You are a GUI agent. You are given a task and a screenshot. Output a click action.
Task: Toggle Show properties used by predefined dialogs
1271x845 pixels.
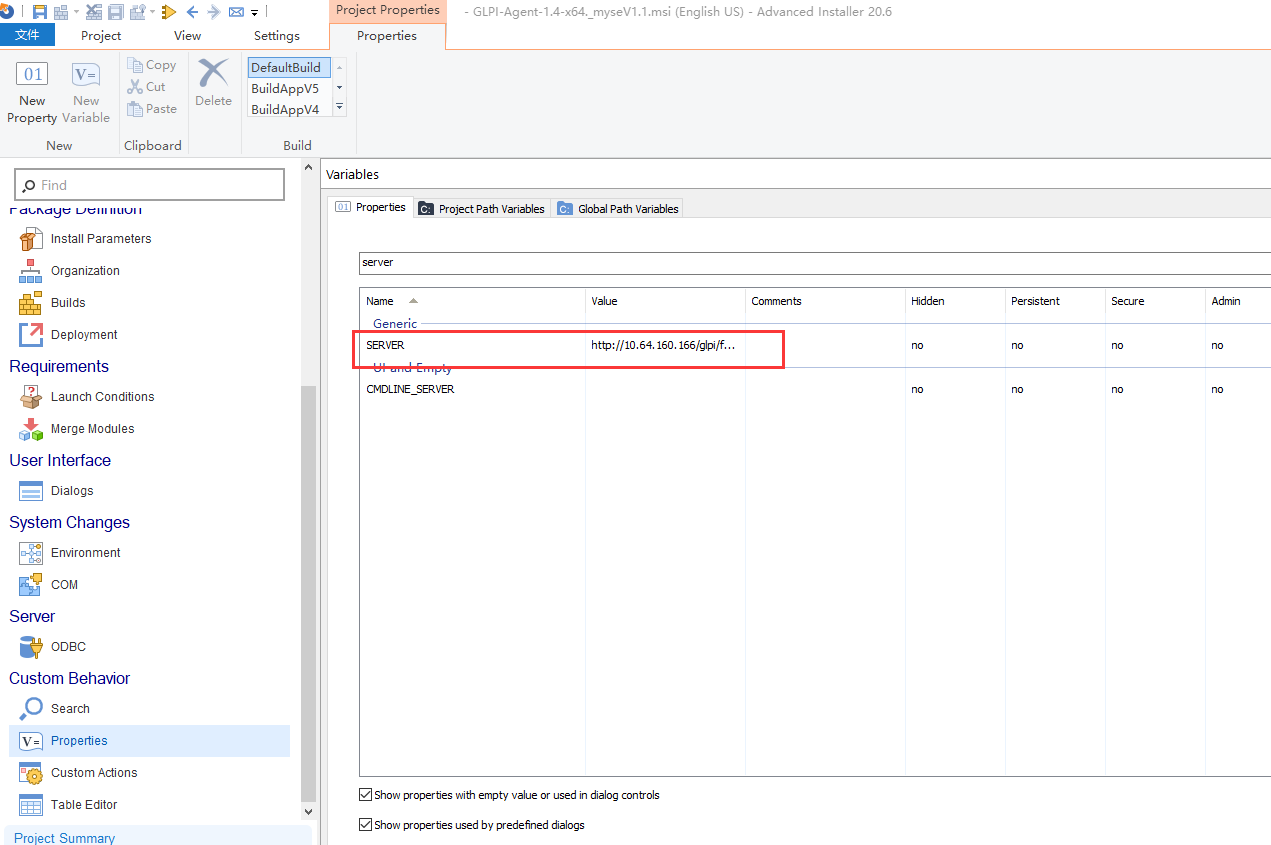coord(365,825)
